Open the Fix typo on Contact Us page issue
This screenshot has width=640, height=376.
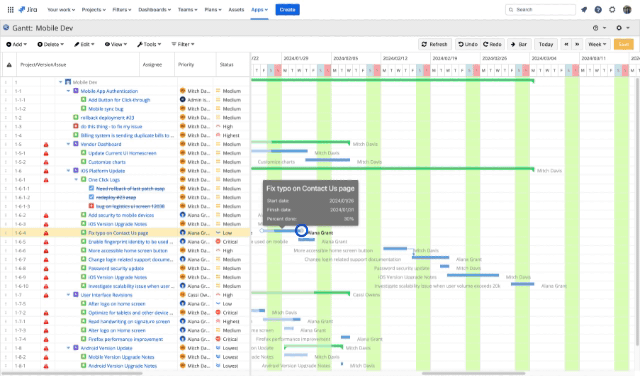click(x=118, y=233)
